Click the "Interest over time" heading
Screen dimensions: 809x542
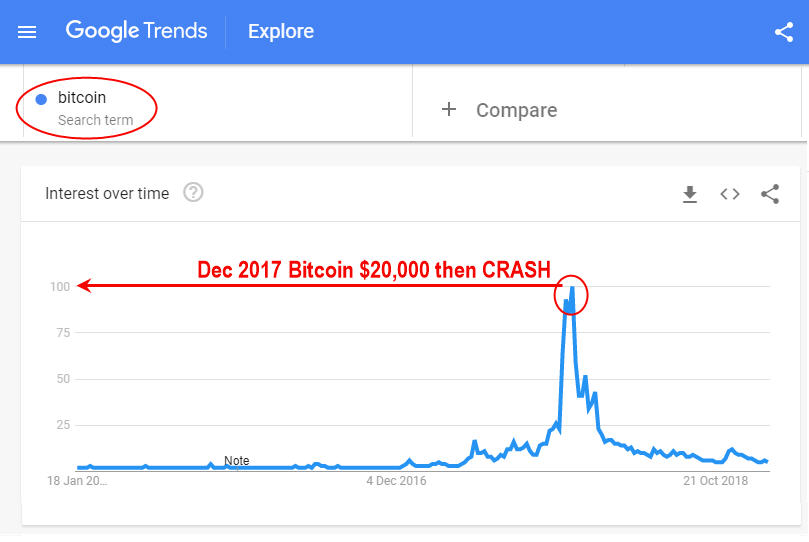click(107, 193)
